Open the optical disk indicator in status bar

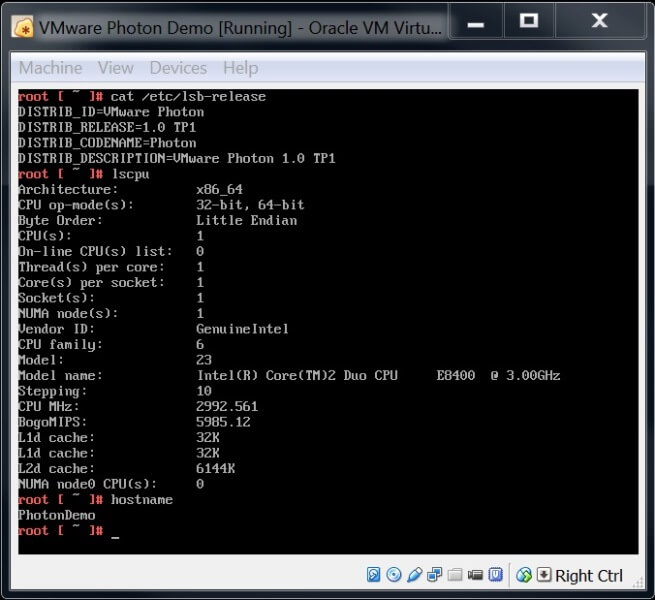point(394,575)
